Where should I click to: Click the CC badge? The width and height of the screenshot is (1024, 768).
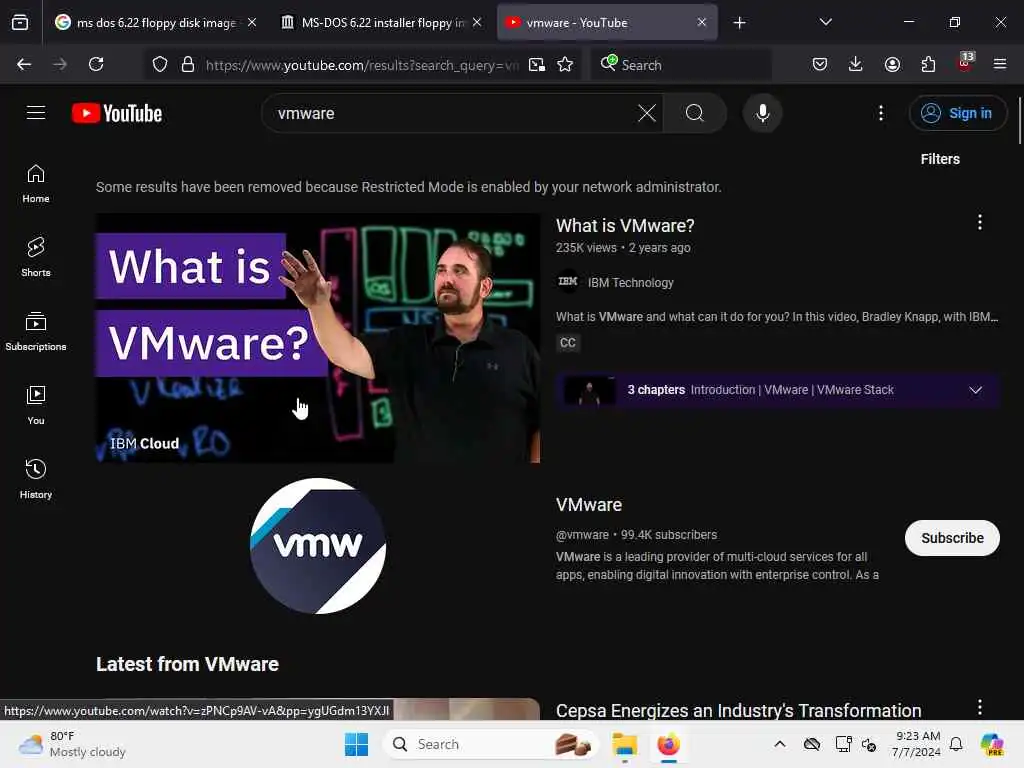[568, 343]
